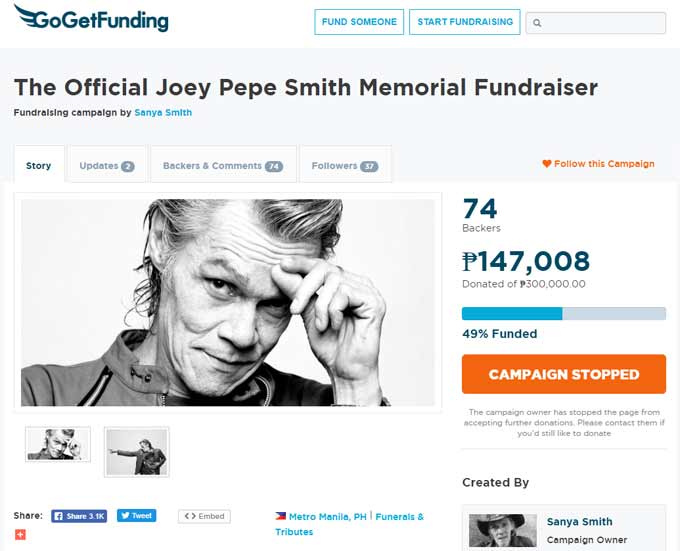Click the Philippine flag icon
The height and width of the screenshot is (551, 680).
[x=280, y=516]
